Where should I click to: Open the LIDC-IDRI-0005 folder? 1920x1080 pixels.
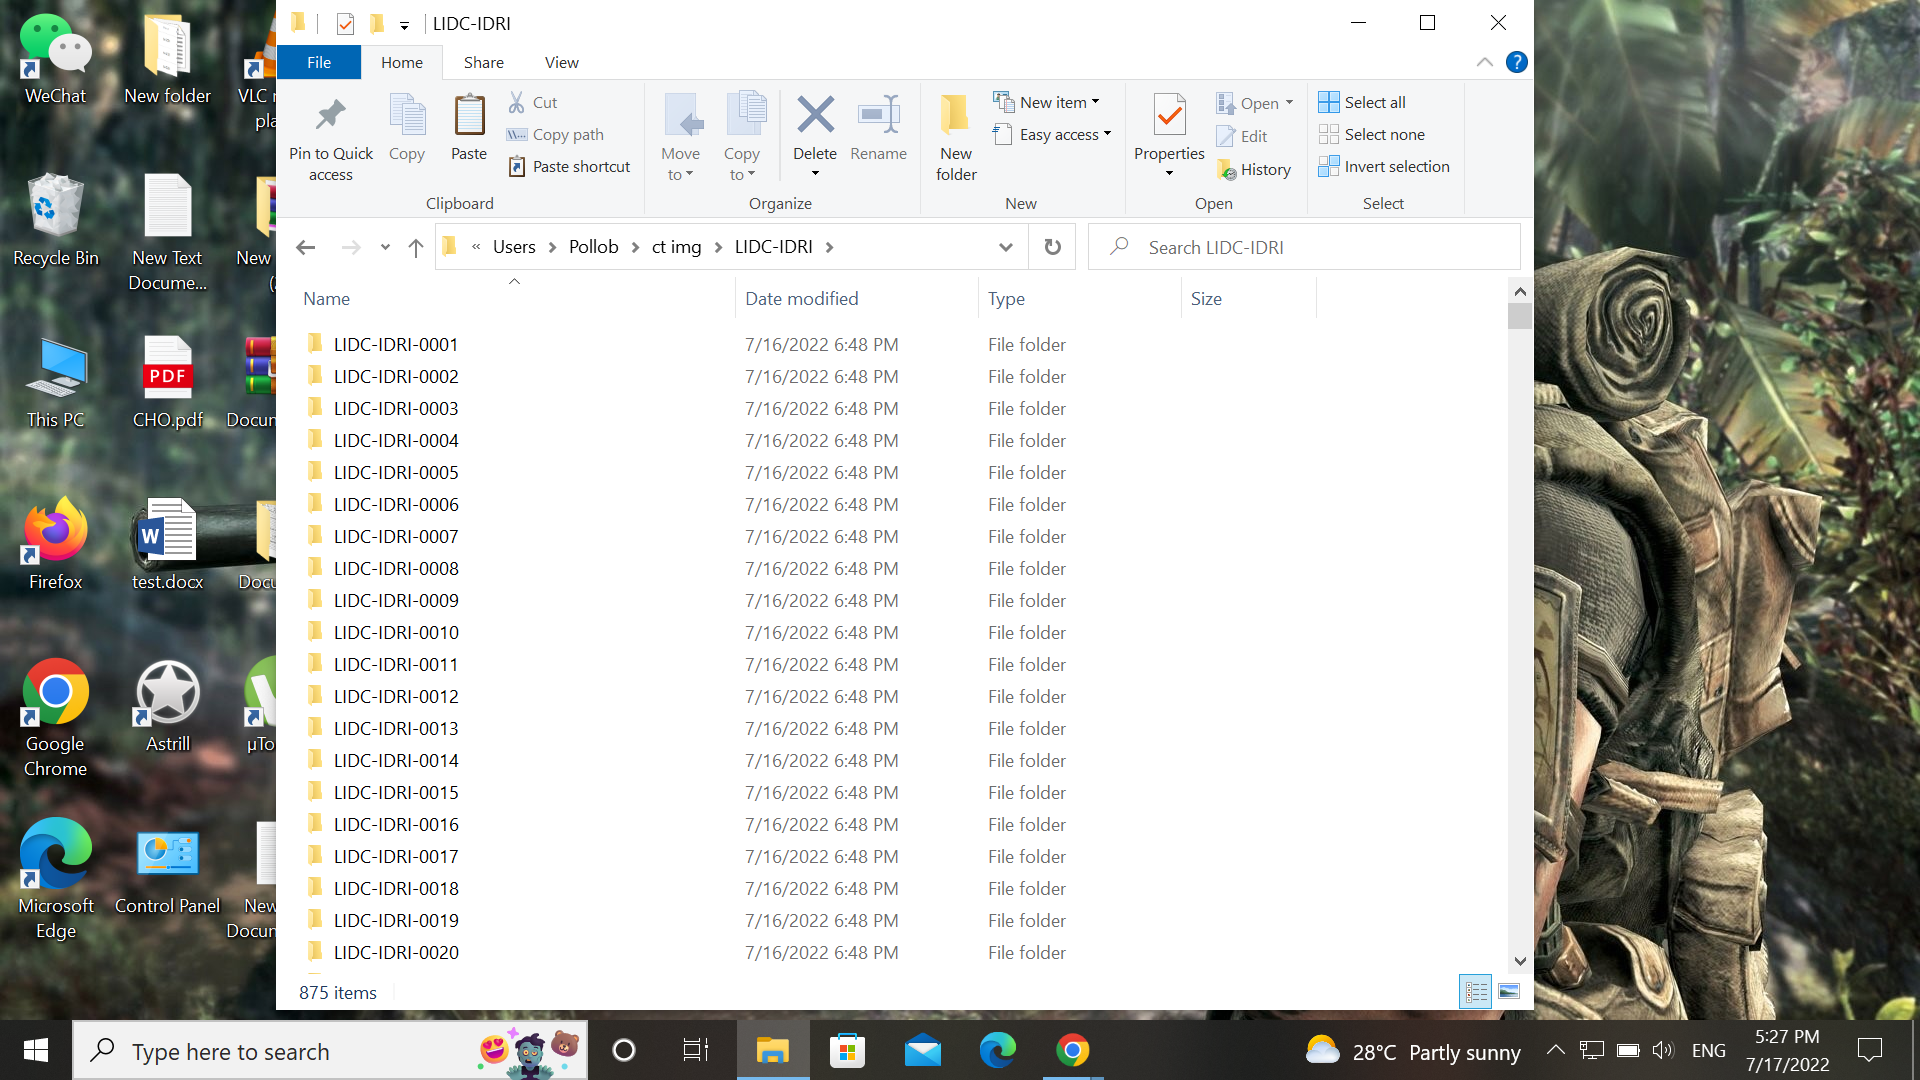click(396, 472)
